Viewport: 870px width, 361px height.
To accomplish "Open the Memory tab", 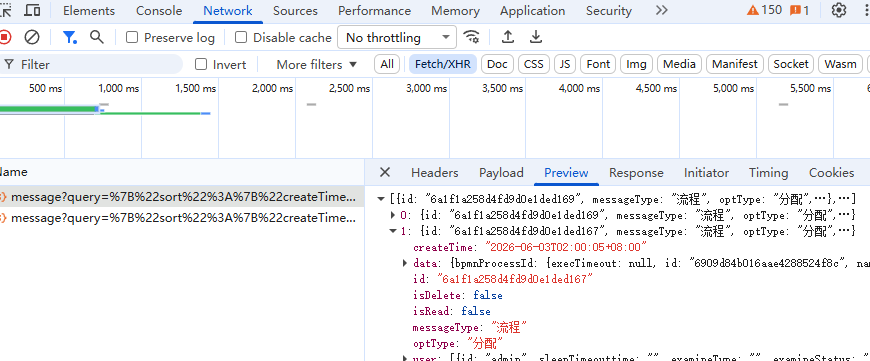I will coord(455,11).
